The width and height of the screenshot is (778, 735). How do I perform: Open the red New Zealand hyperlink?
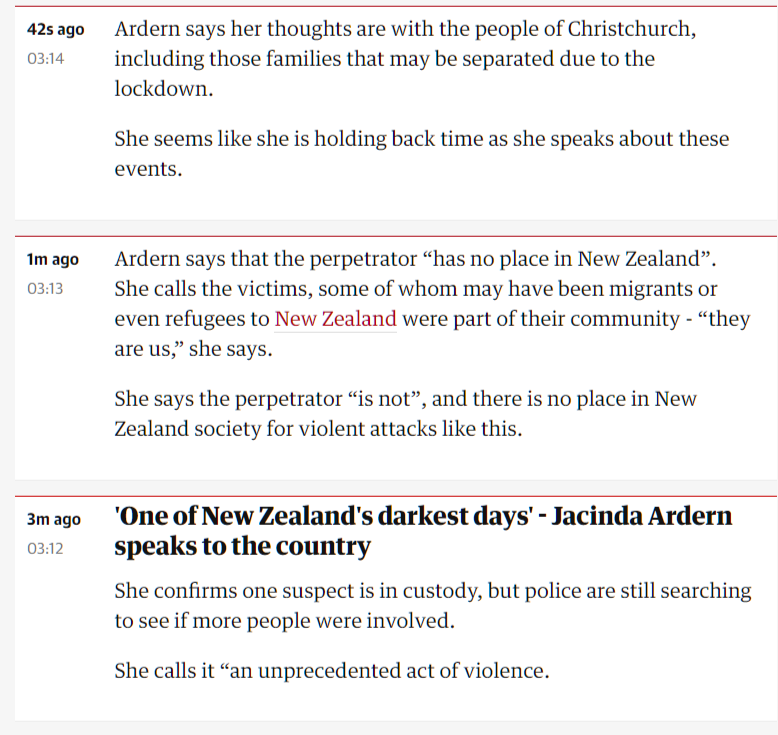335,319
